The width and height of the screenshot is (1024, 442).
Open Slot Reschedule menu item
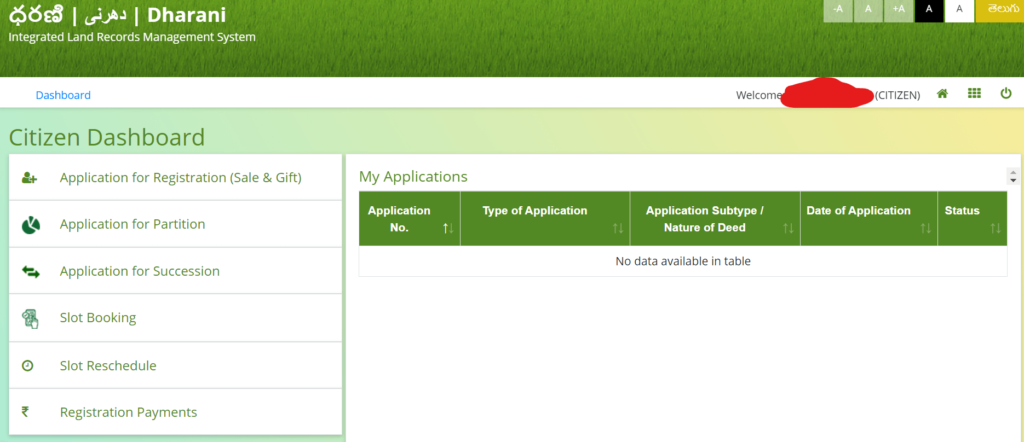tap(176, 365)
